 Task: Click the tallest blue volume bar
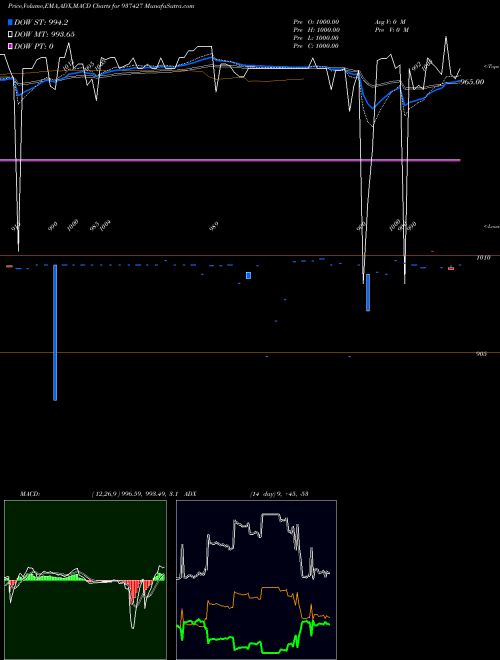(x=55, y=333)
